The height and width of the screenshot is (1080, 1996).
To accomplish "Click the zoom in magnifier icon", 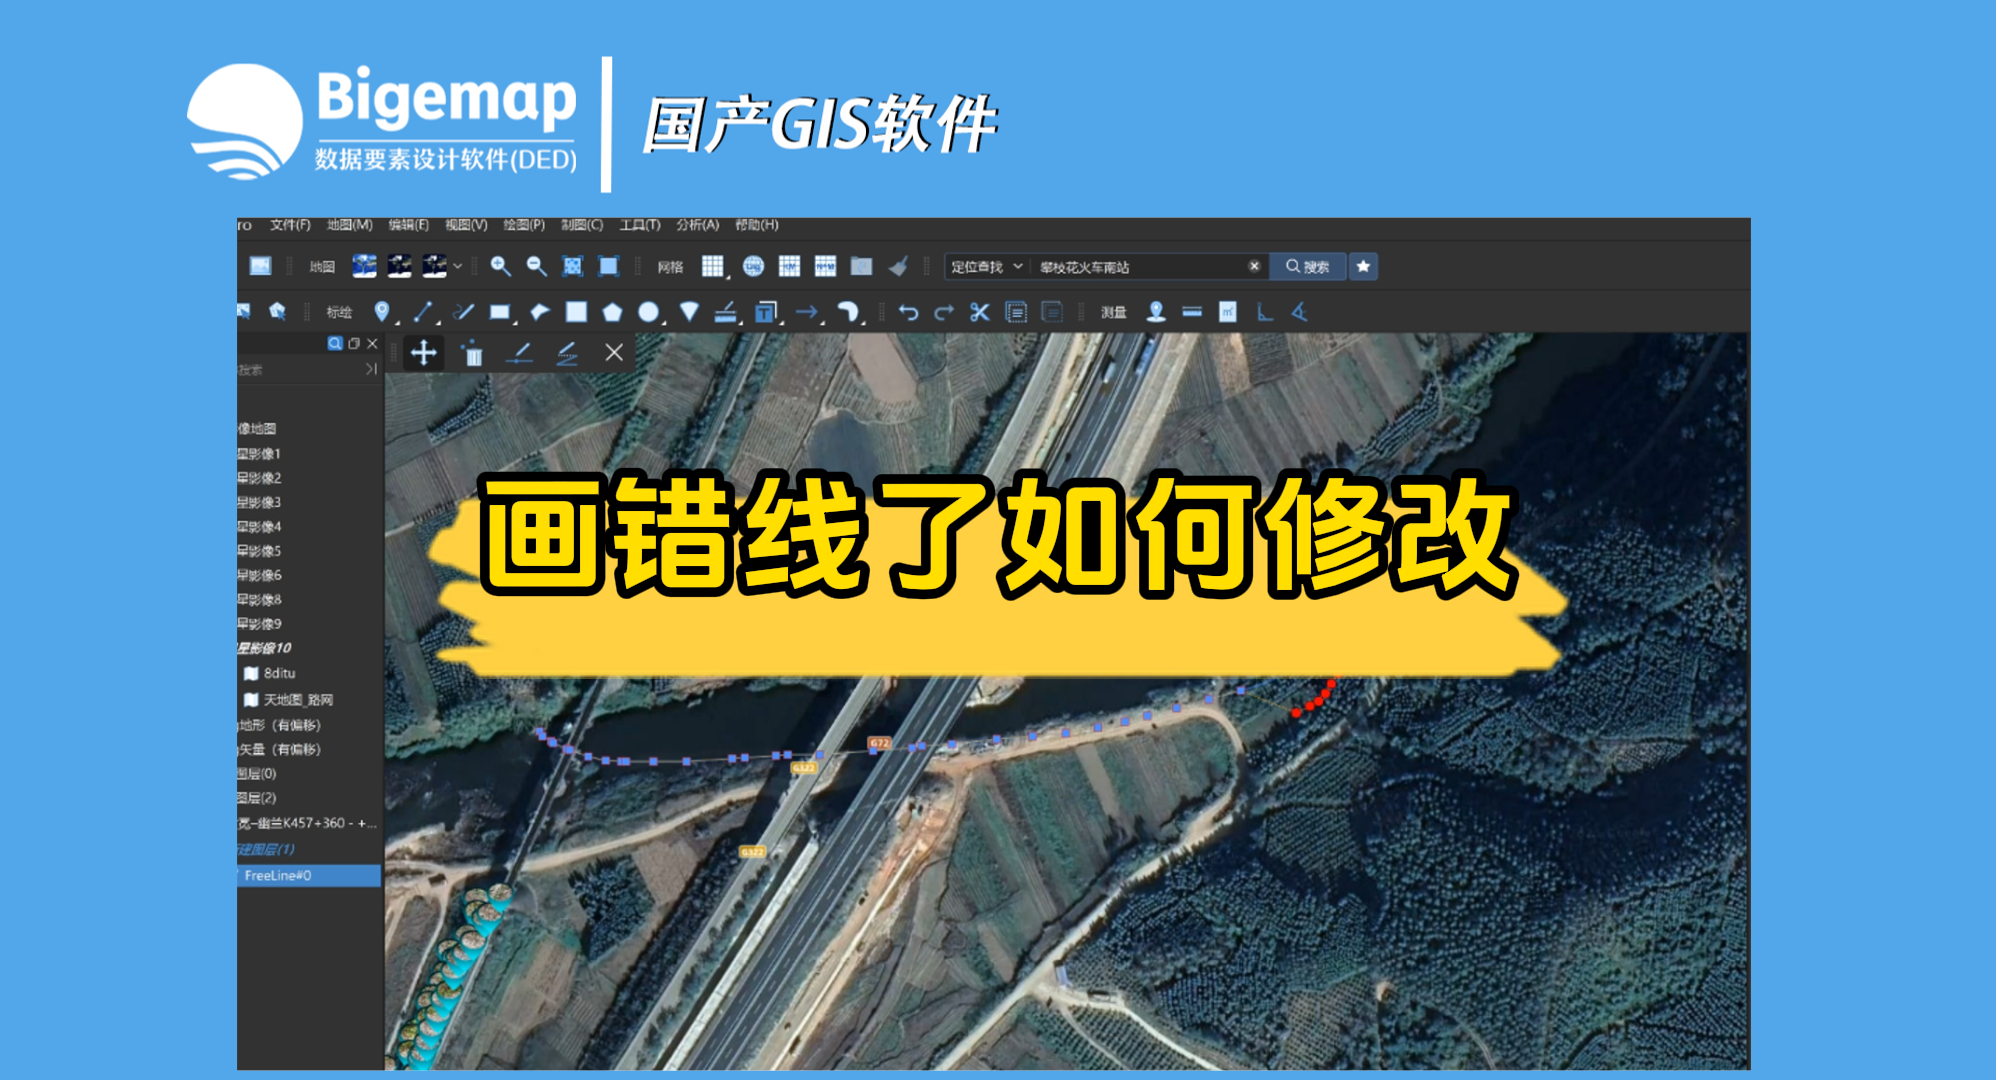I will pos(500,266).
